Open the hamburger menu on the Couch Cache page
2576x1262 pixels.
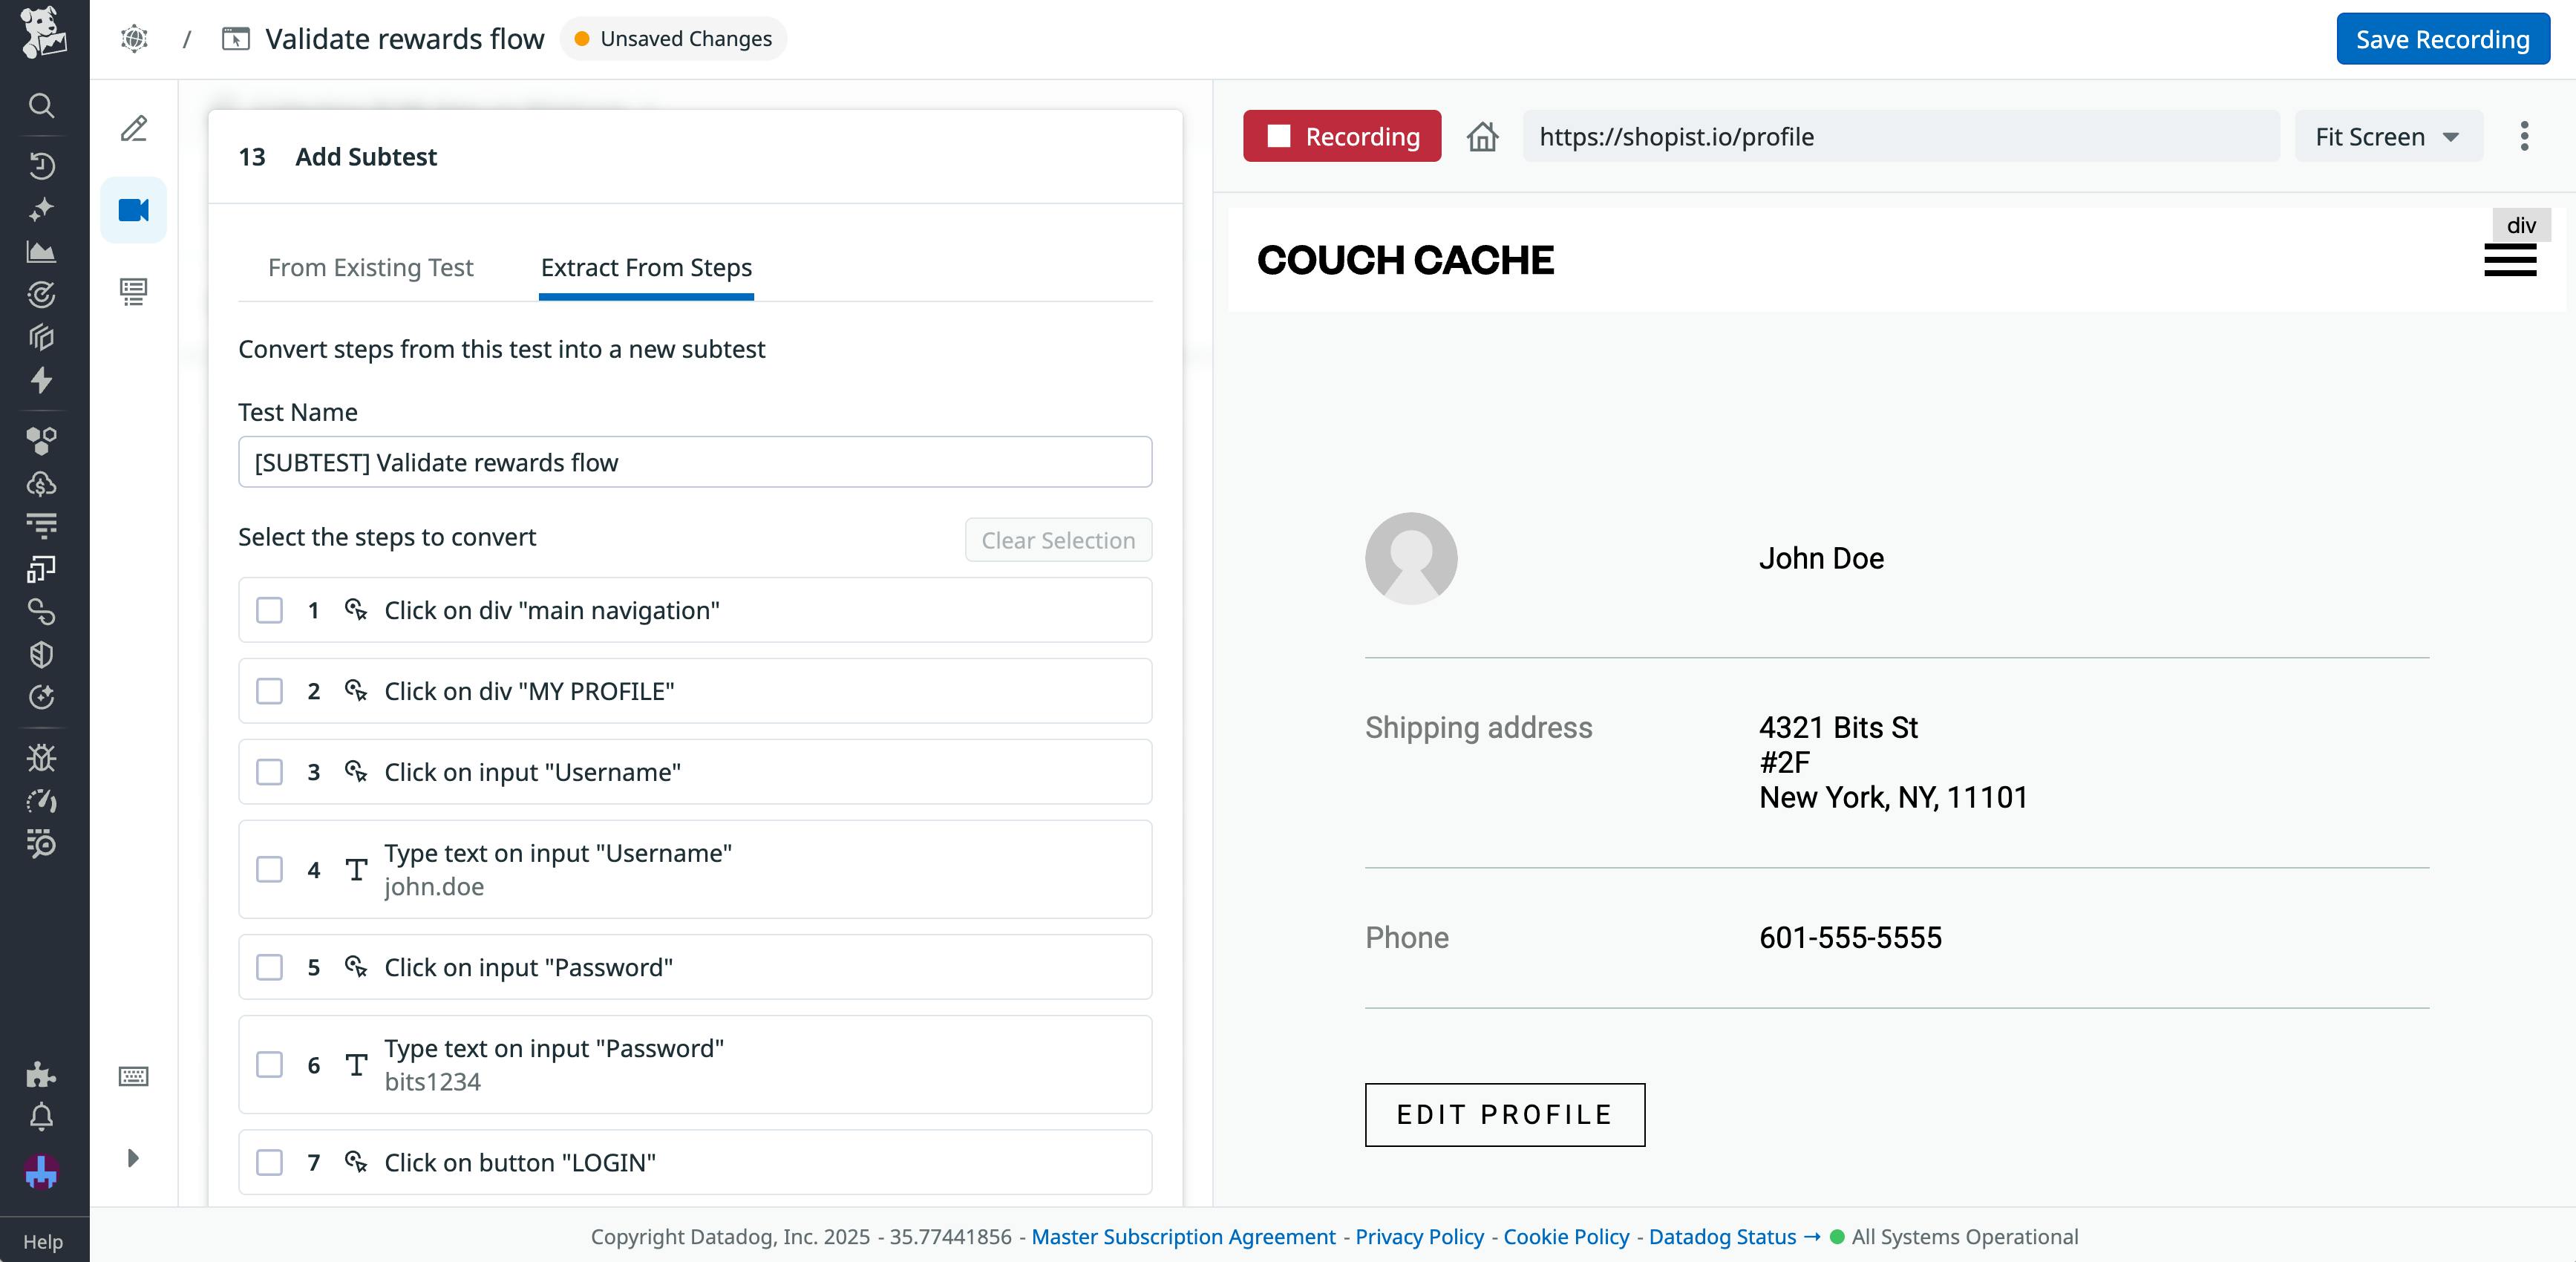point(2511,260)
